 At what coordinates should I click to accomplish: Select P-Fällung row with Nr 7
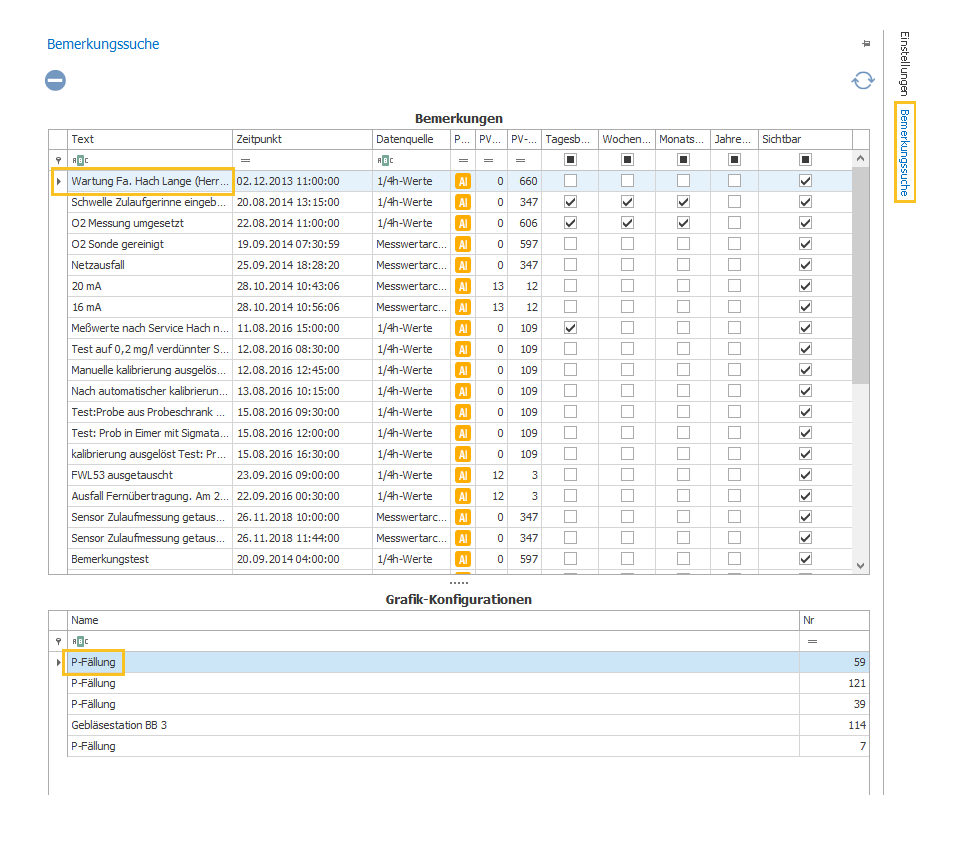[x=458, y=746]
